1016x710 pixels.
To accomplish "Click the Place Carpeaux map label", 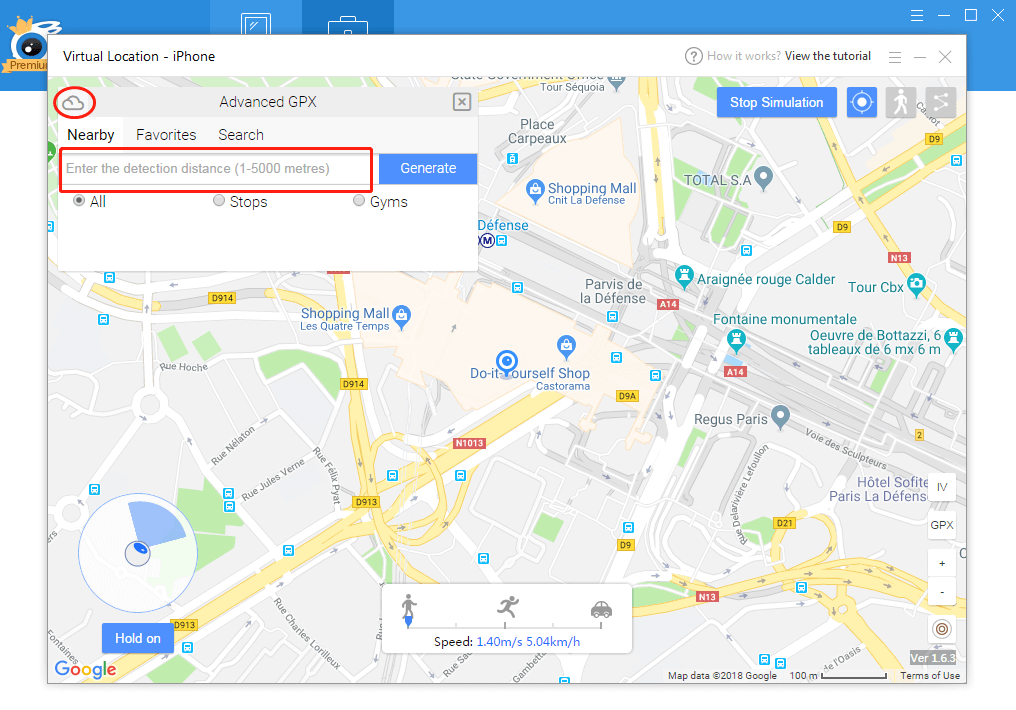I will coord(537,131).
